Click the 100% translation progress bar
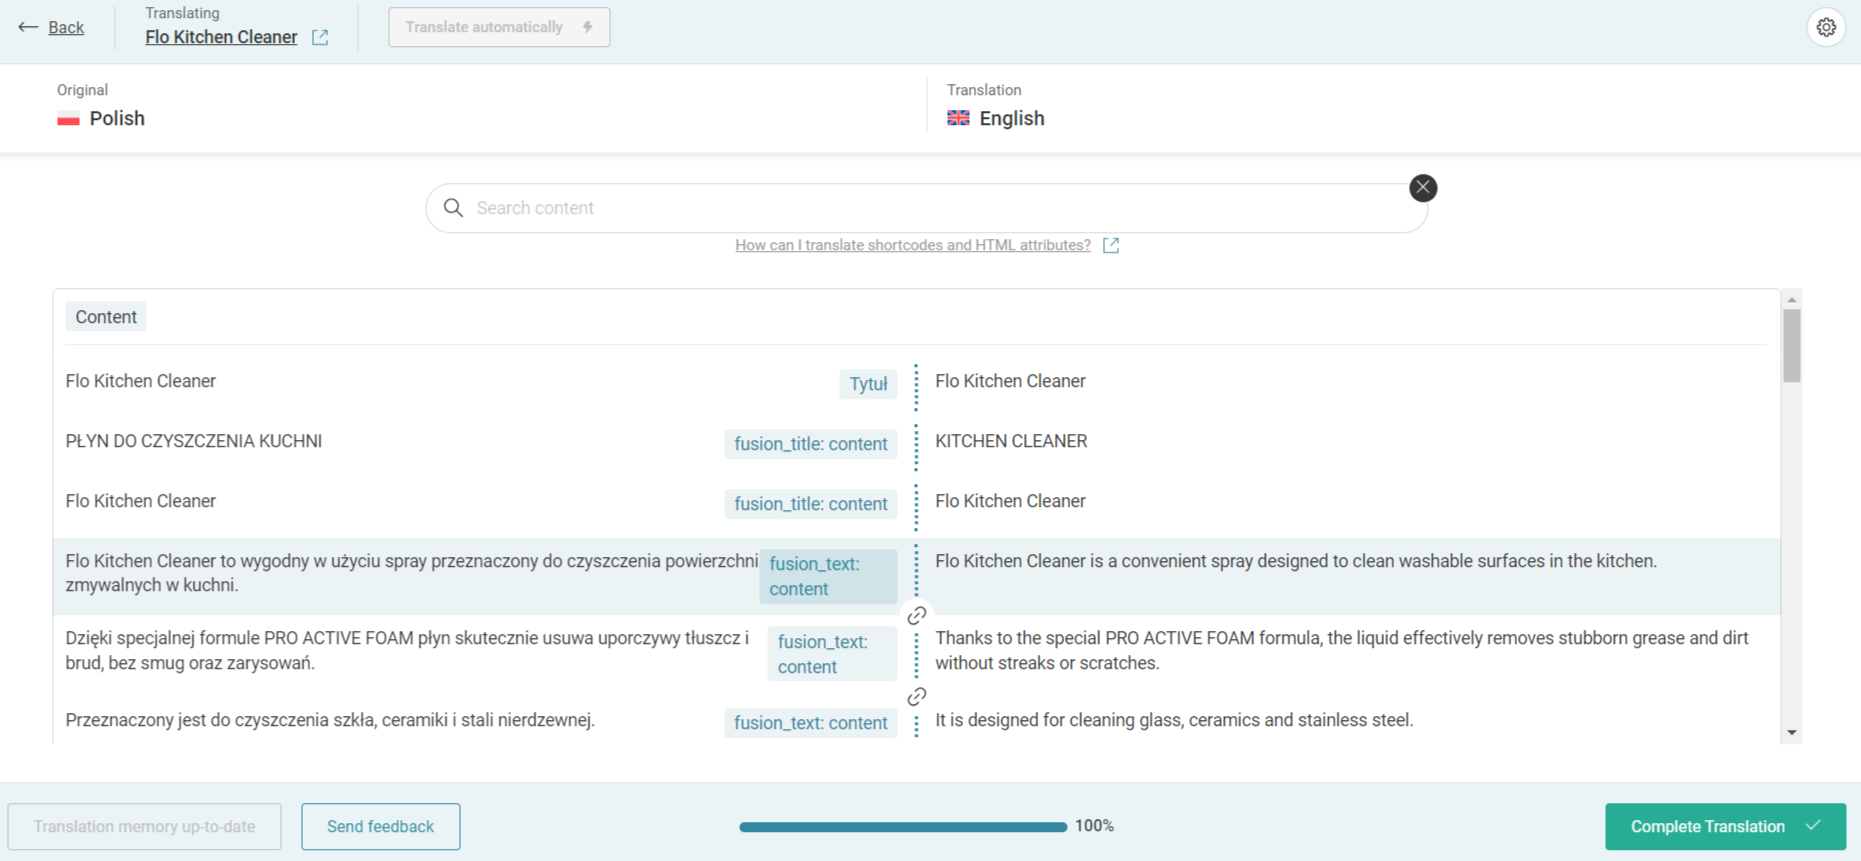 [x=903, y=827]
